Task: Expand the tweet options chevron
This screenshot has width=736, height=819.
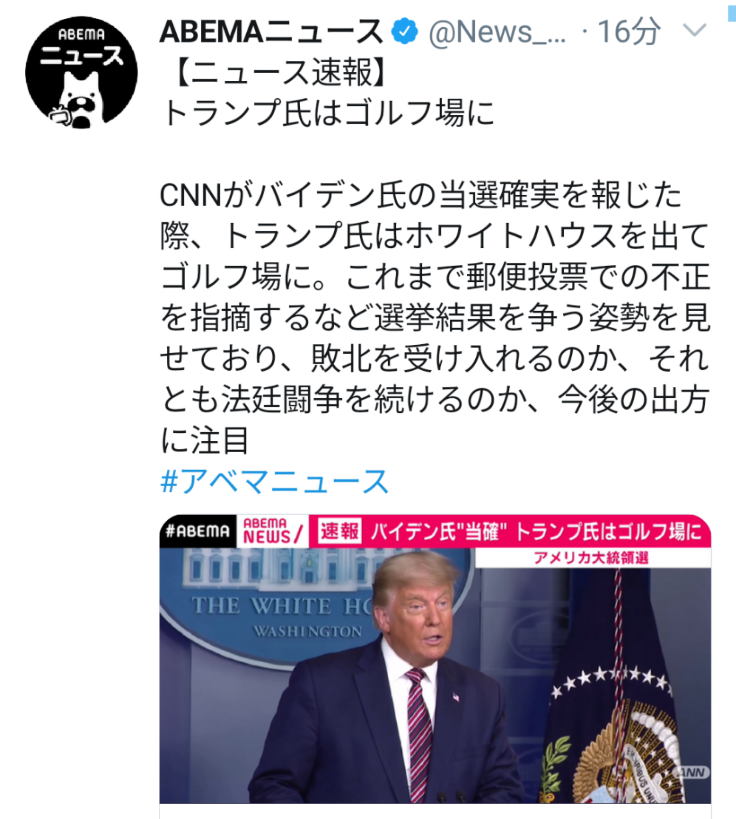Action: tap(695, 30)
